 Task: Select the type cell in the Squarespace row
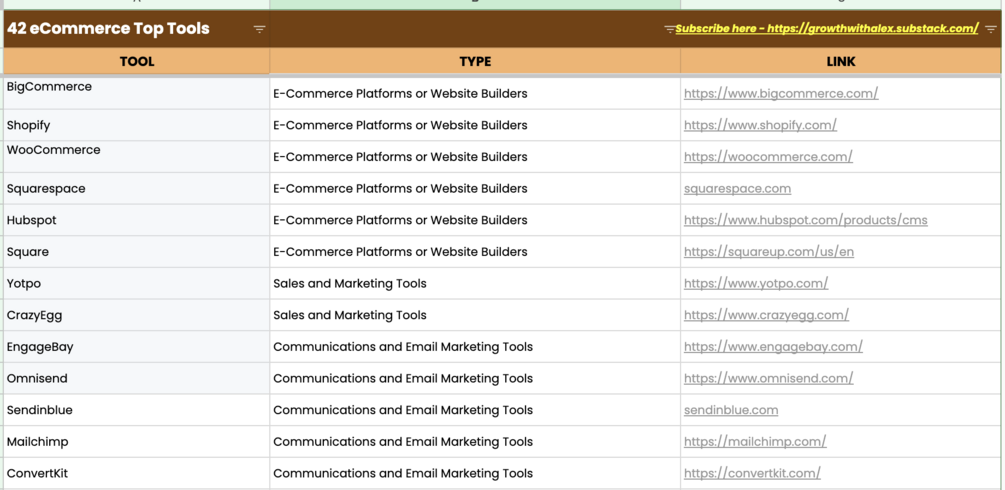[475, 189]
